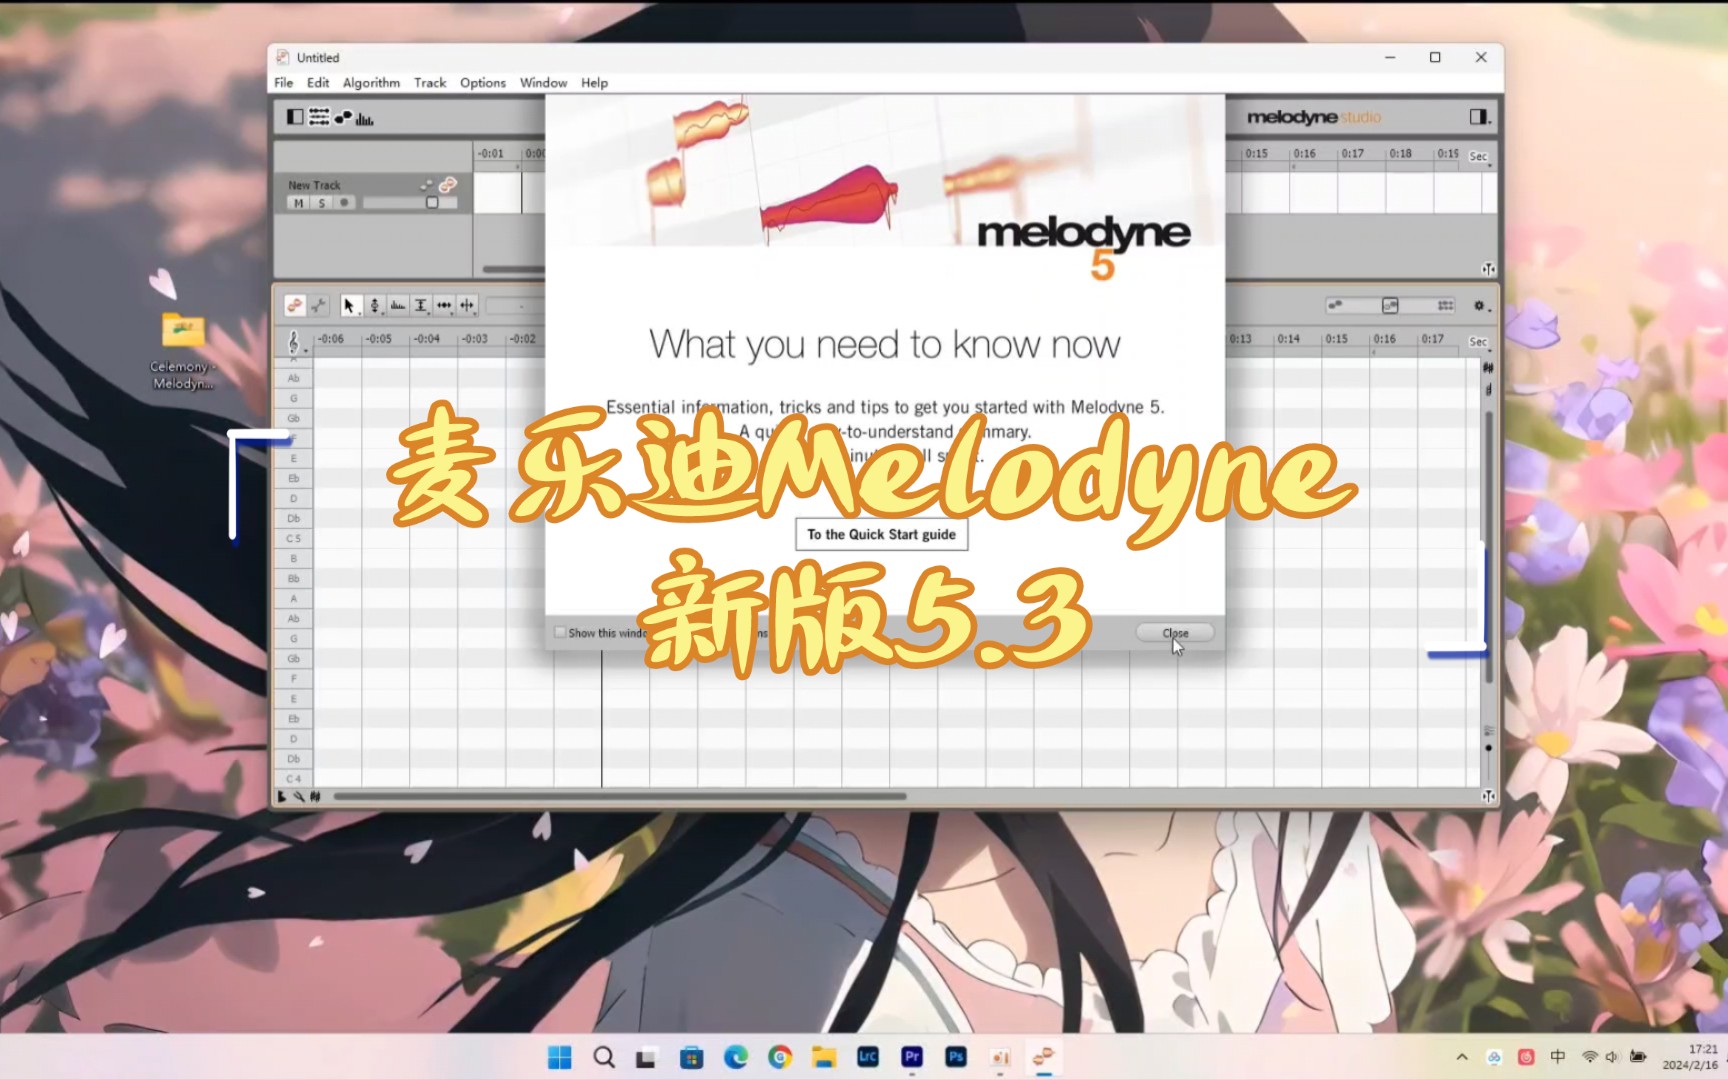This screenshot has width=1728, height=1080.
Task: Show the note editor blobs icon
Action: 343,117
